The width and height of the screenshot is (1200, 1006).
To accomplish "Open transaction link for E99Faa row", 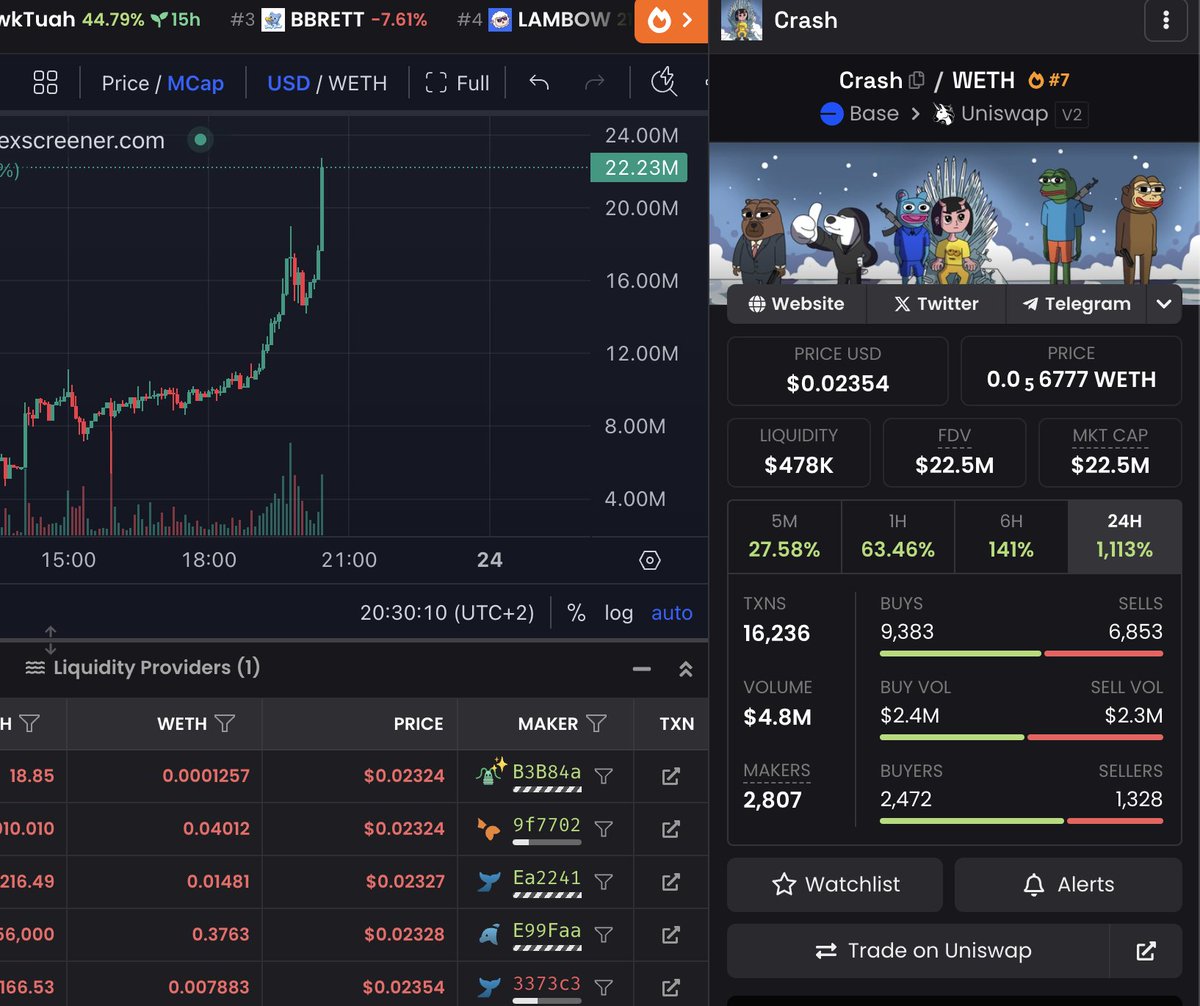I will (671, 935).
